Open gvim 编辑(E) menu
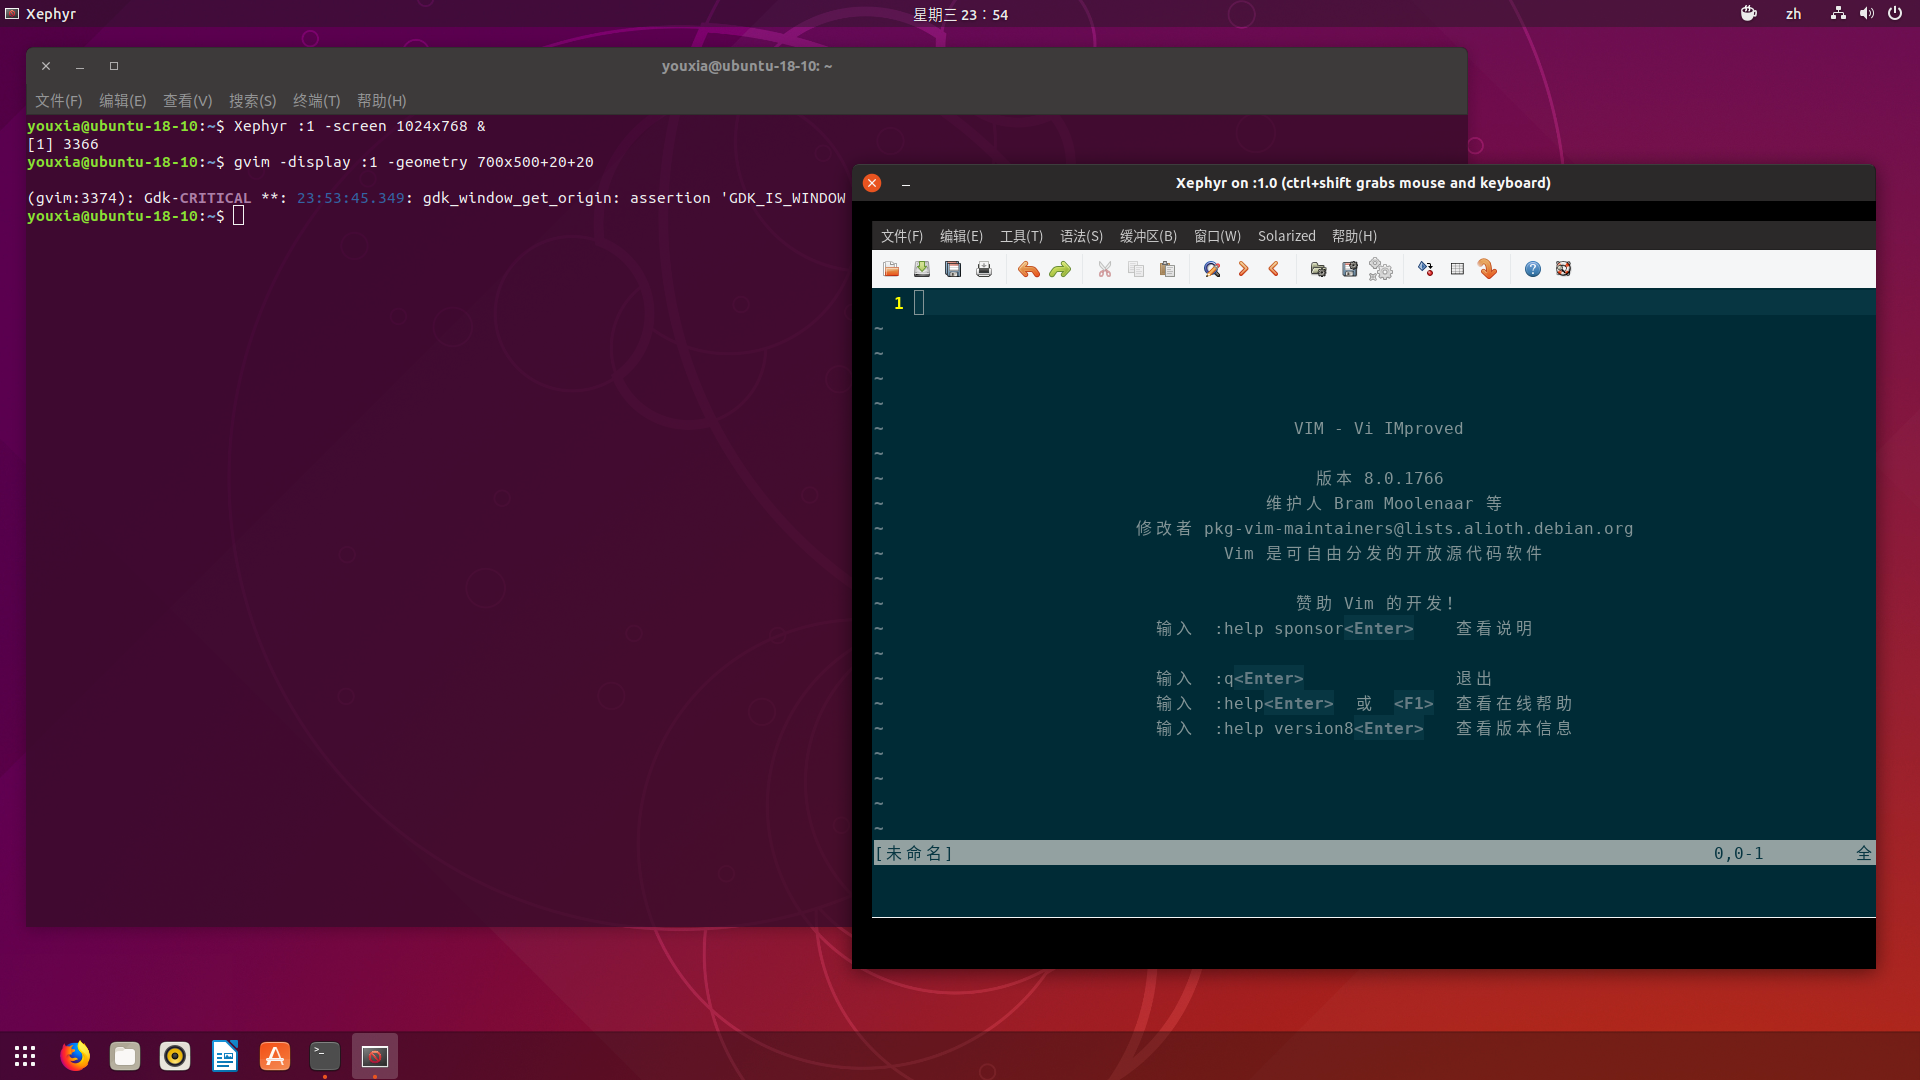The height and width of the screenshot is (1080, 1920). coord(961,236)
